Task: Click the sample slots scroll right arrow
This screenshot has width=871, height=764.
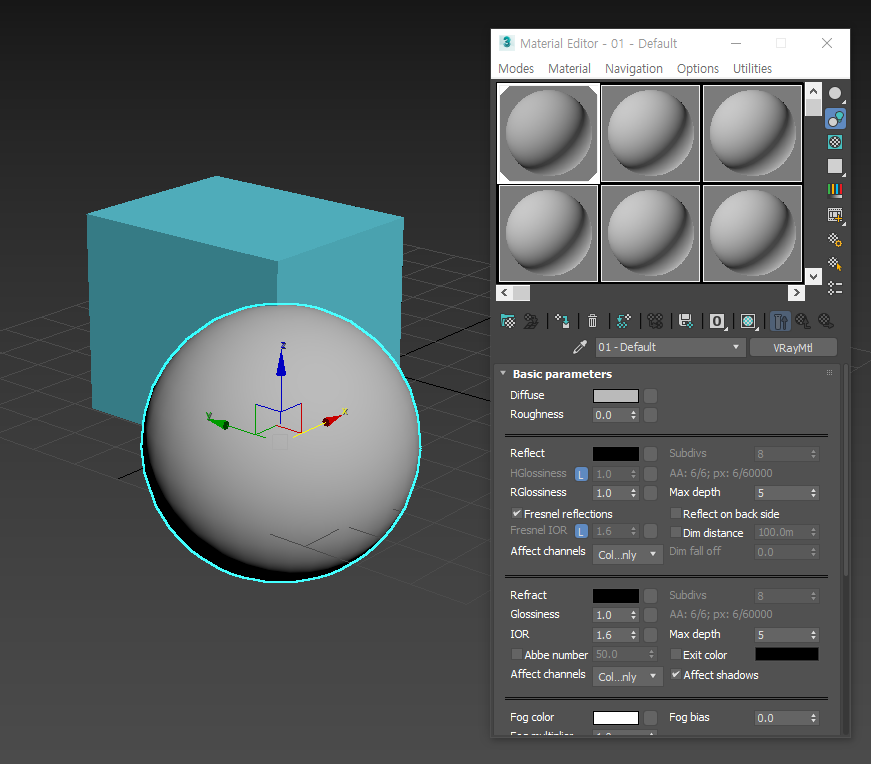Action: (x=796, y=292)
